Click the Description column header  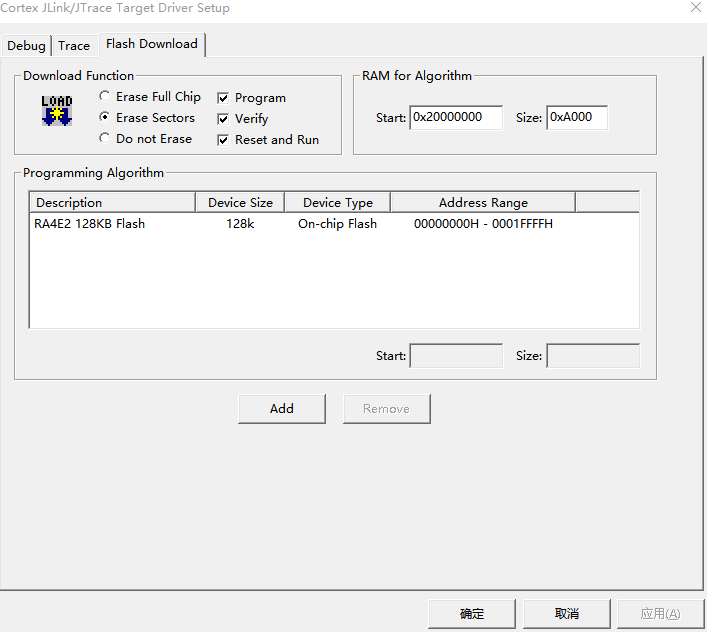tap(112, 203)
